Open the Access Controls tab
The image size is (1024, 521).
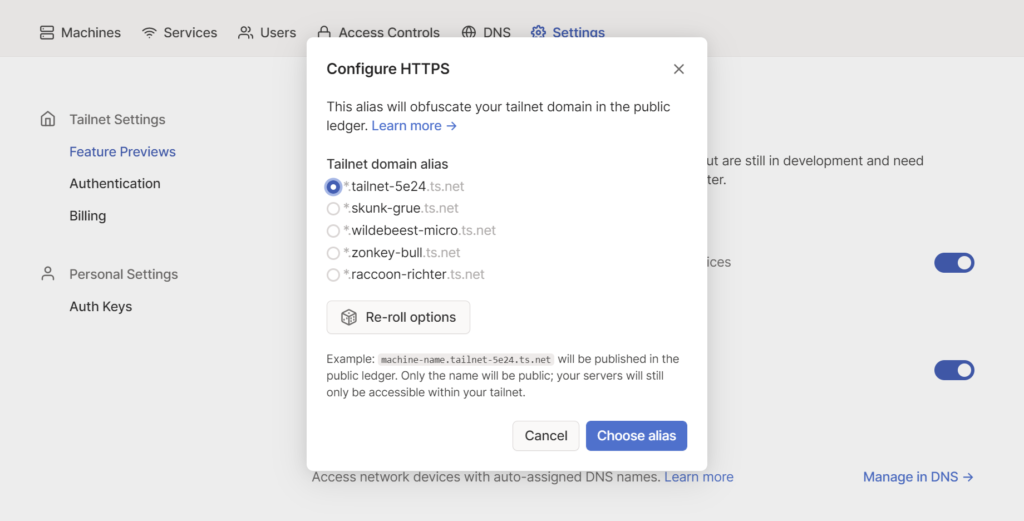pos(378,33)
